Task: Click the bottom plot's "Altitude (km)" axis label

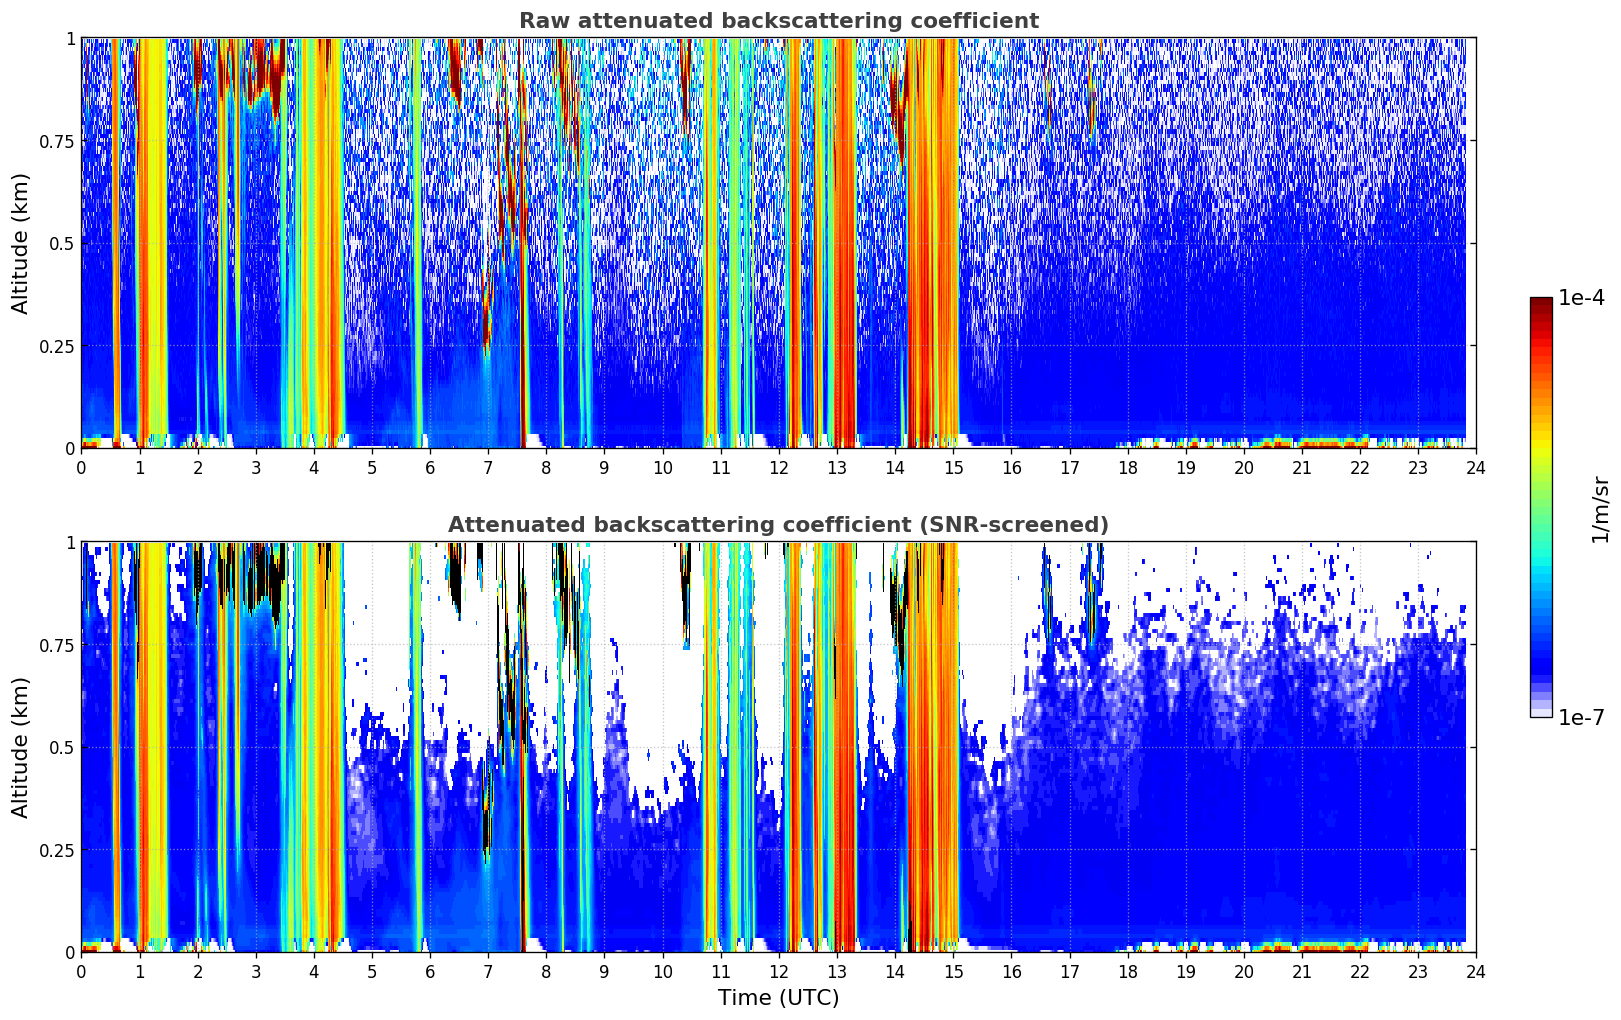Action: click(21, 747)
